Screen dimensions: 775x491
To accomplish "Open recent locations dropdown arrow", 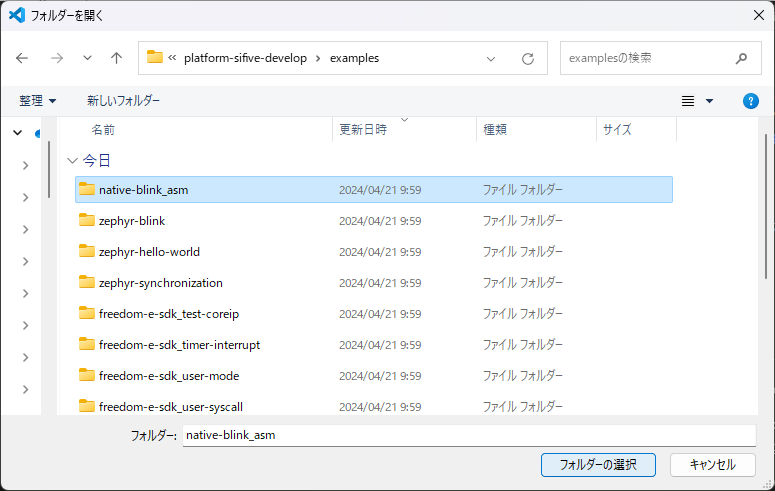I will coord(87,58).
